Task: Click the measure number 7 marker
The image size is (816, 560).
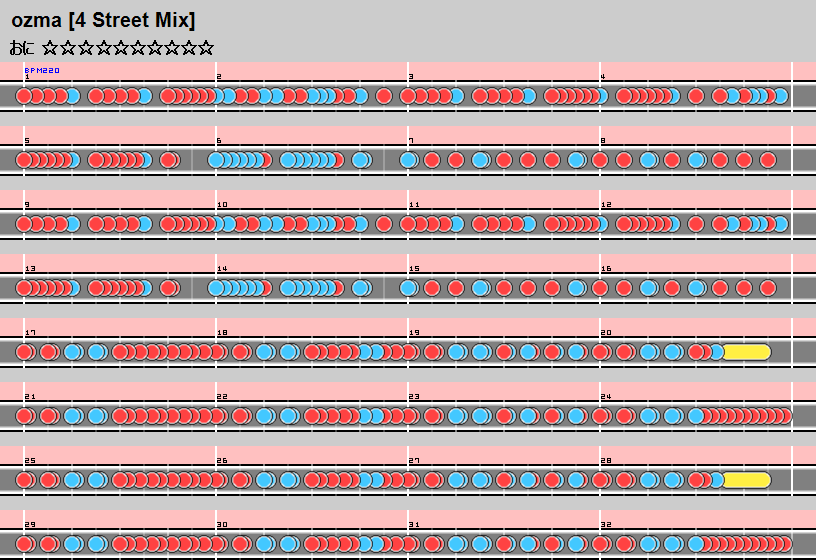Action: pos(411,141)
